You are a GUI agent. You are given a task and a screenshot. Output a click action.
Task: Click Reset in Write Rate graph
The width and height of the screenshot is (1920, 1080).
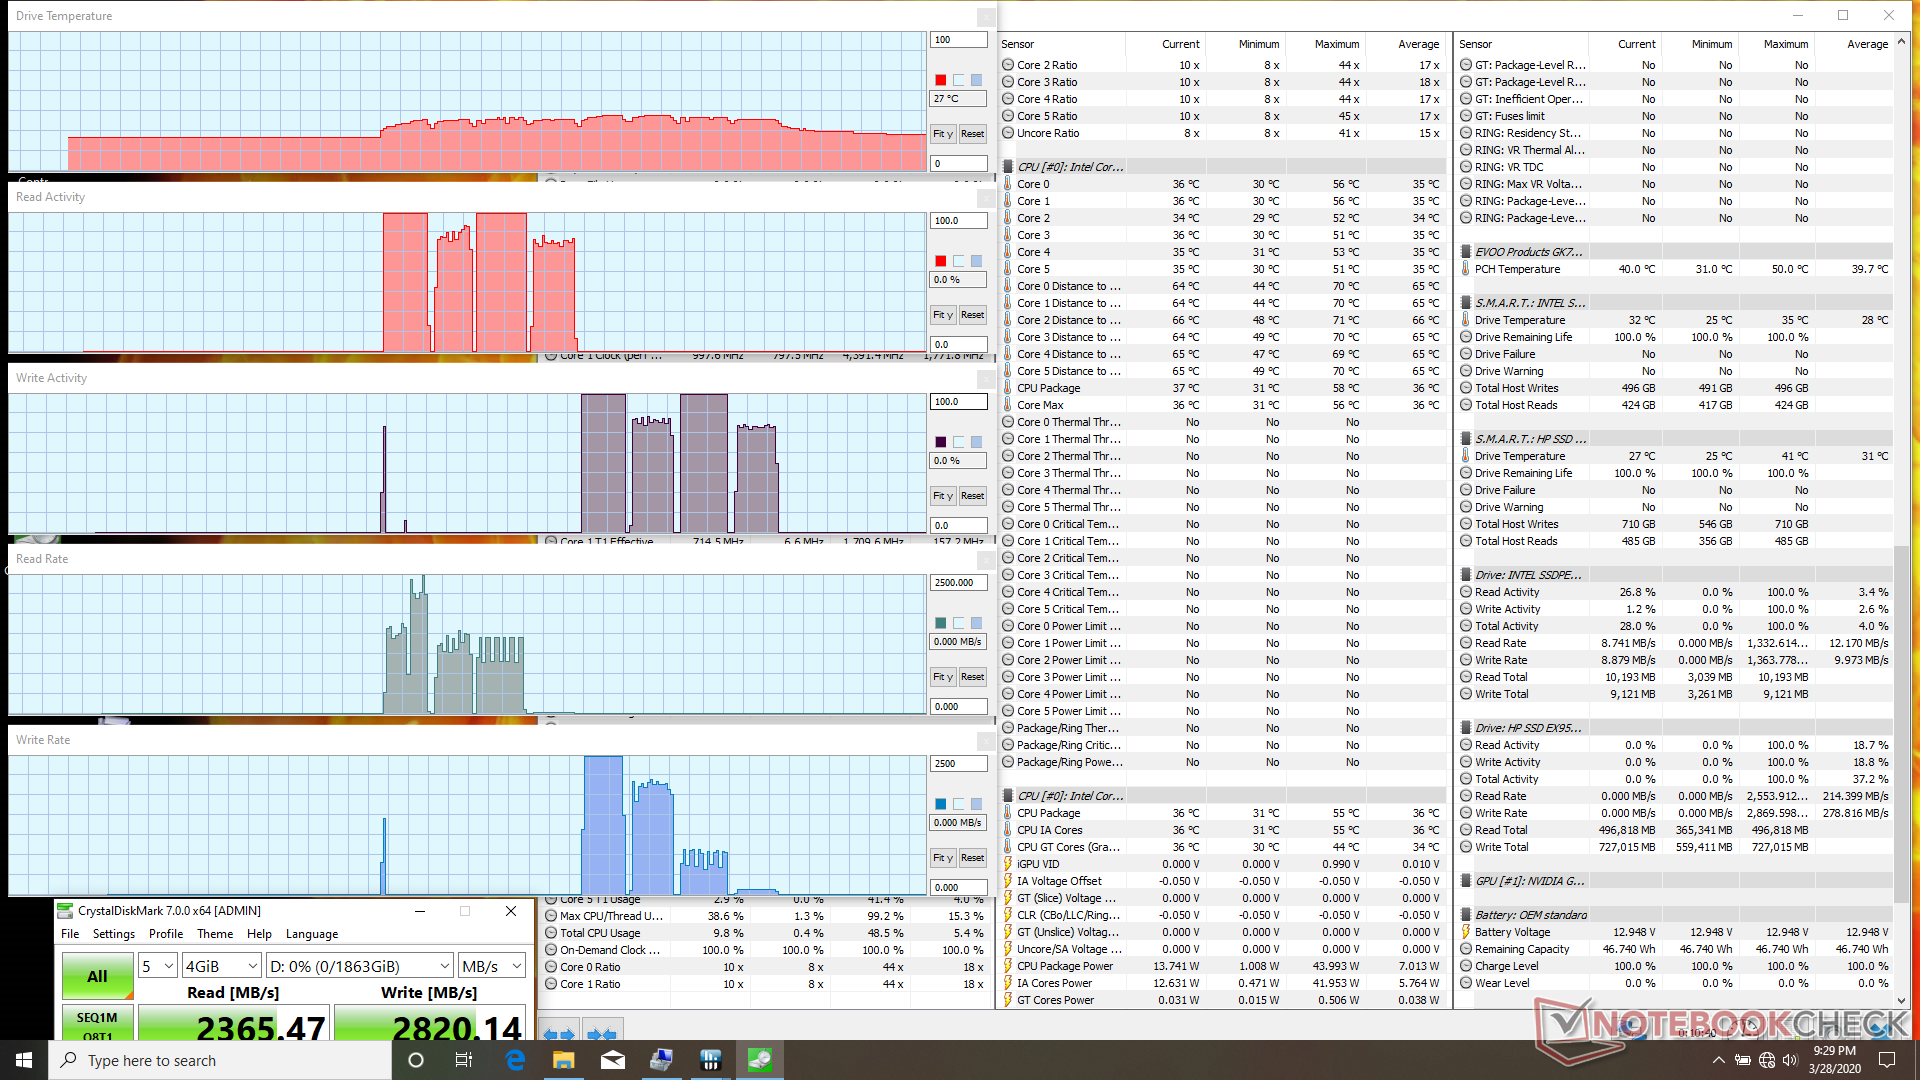pyautogui.click(x=972, y=858)
